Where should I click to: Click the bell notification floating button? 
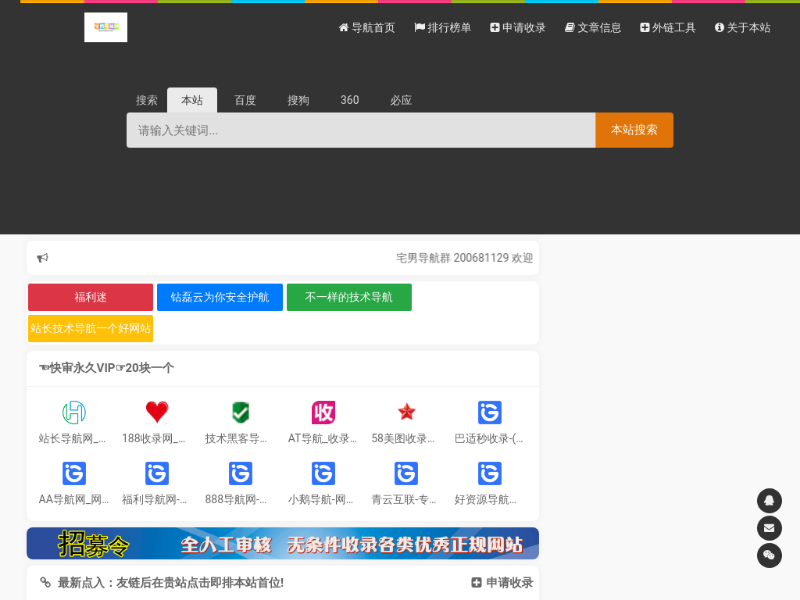[769, 500]
